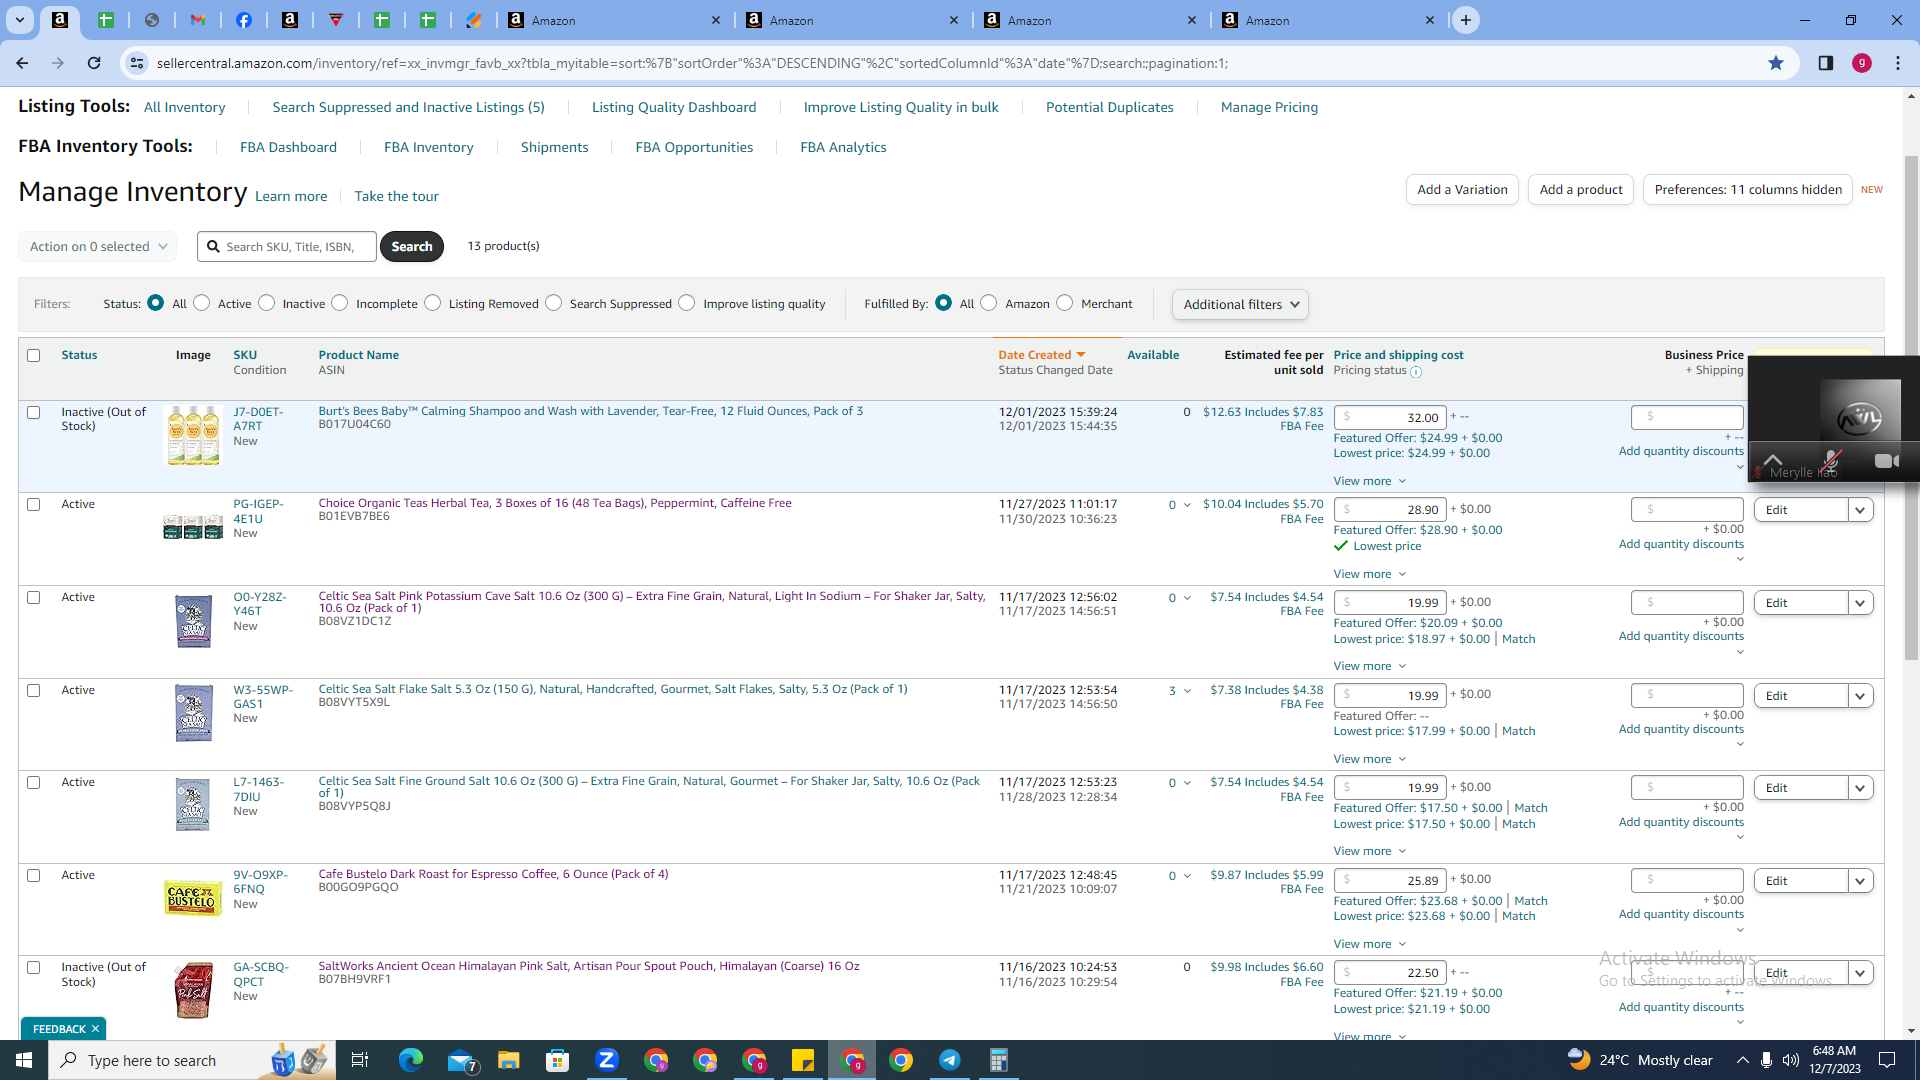
Task: Go to Shipments
Action: (x=554, y=147)
